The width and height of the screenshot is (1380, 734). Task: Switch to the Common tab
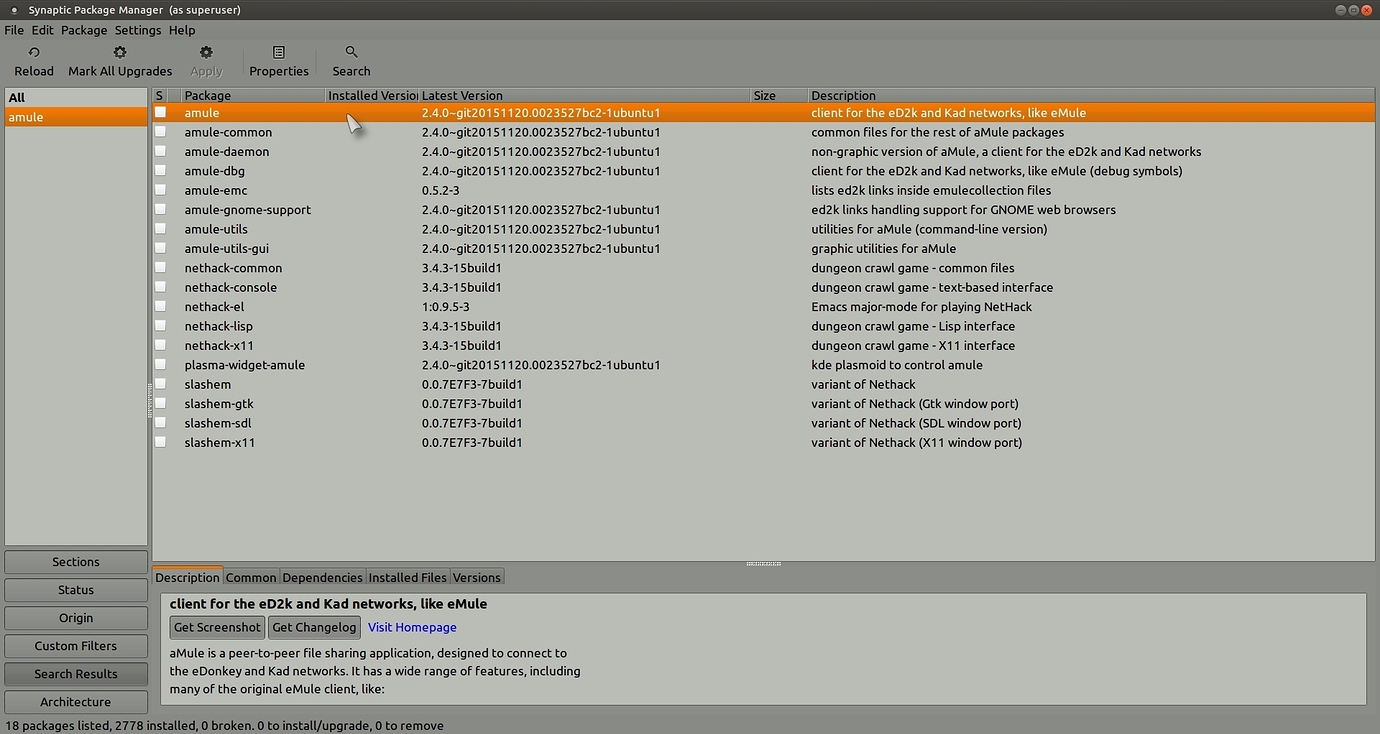pos(251,577)
